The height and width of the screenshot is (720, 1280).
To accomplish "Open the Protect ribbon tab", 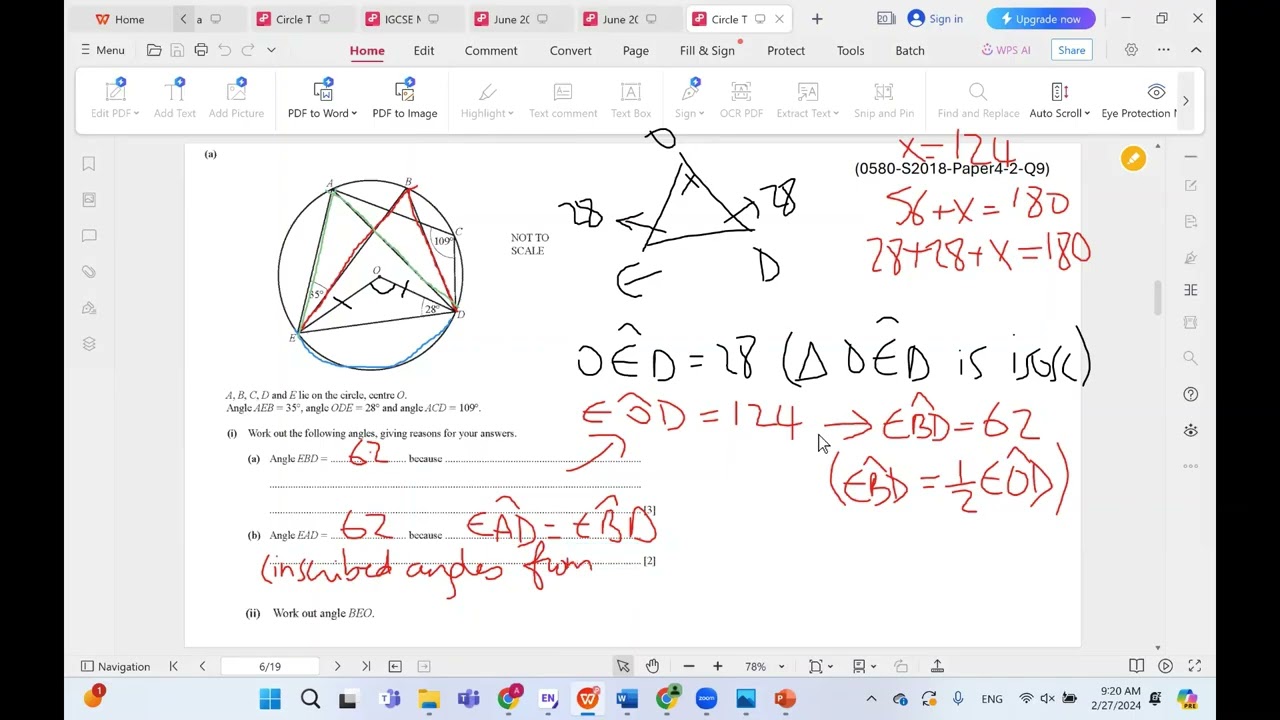I will (x=786, y=50).
